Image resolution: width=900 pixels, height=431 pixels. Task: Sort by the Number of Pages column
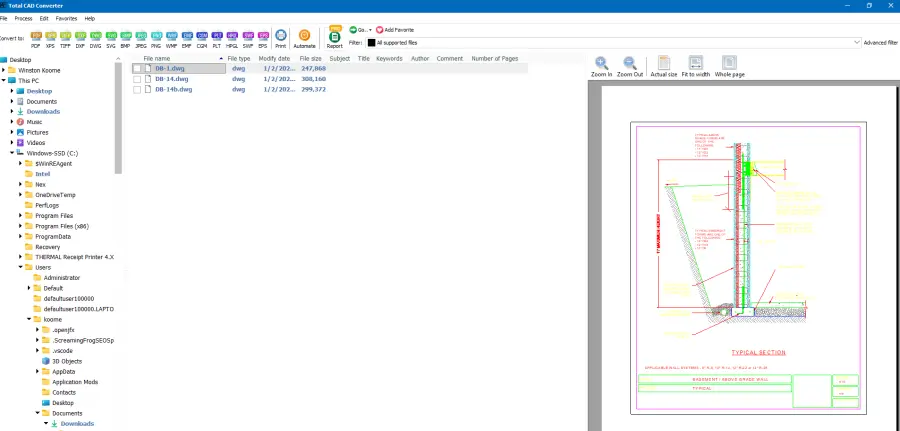(495, 59)
